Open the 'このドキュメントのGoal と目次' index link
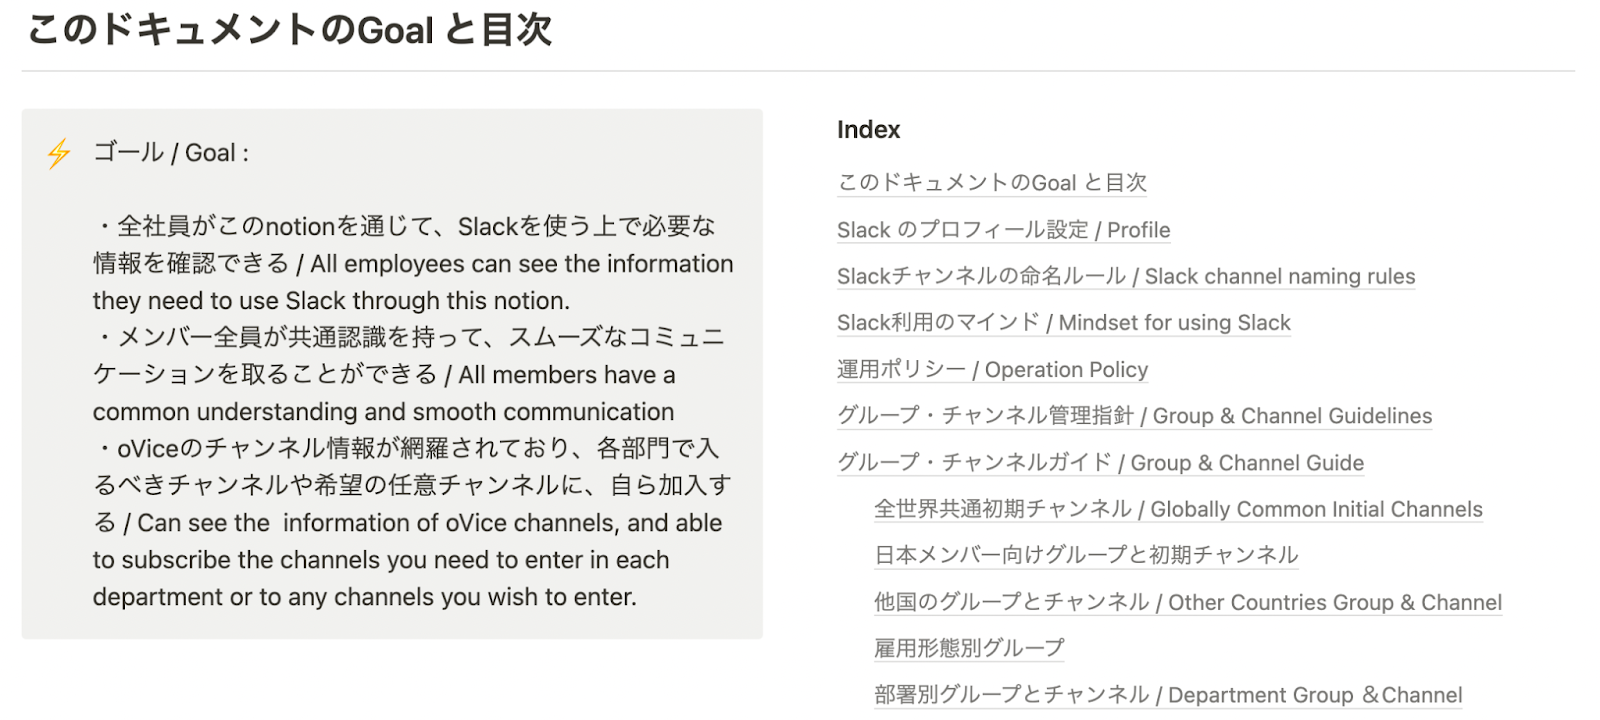Viewport: 1600px width, 720px height. [991, 182]
